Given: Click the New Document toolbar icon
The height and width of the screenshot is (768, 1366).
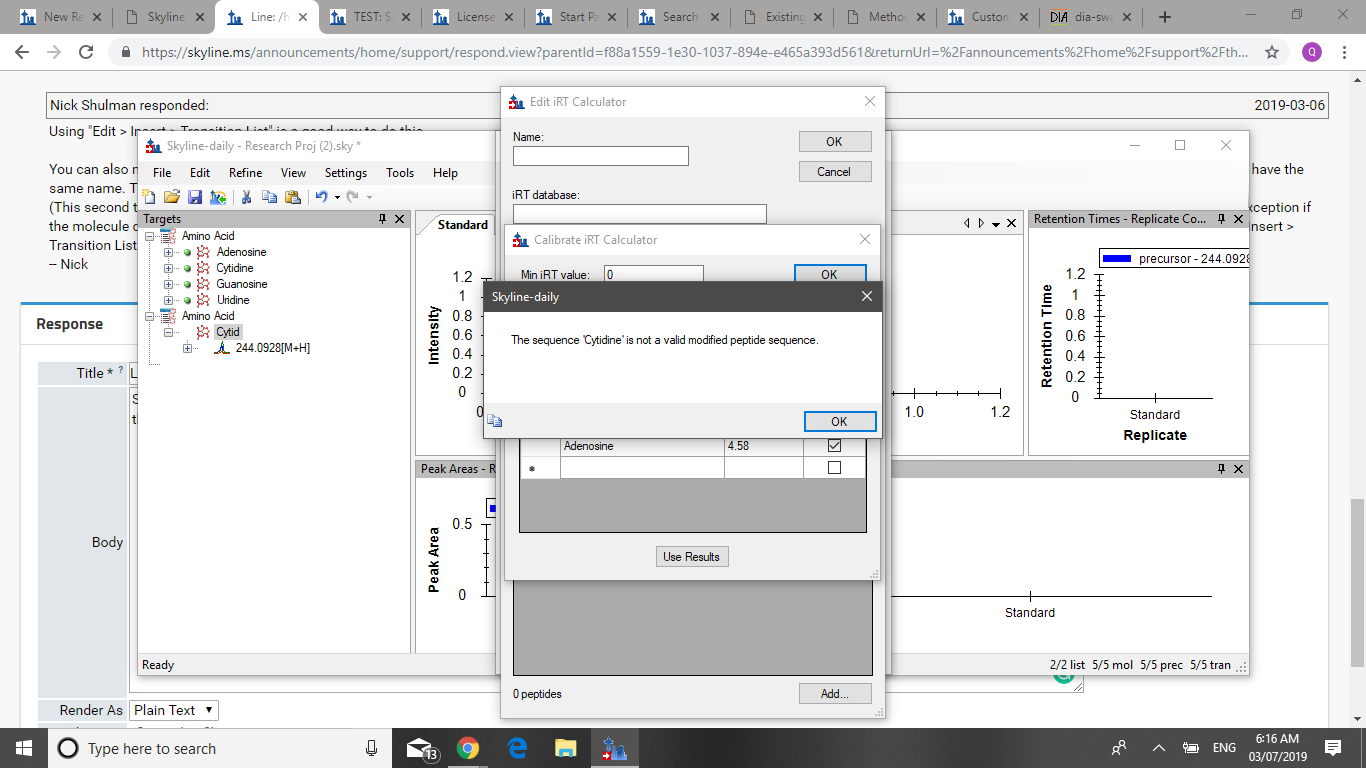Looking at the screenshot, I should tap(149, 197).
